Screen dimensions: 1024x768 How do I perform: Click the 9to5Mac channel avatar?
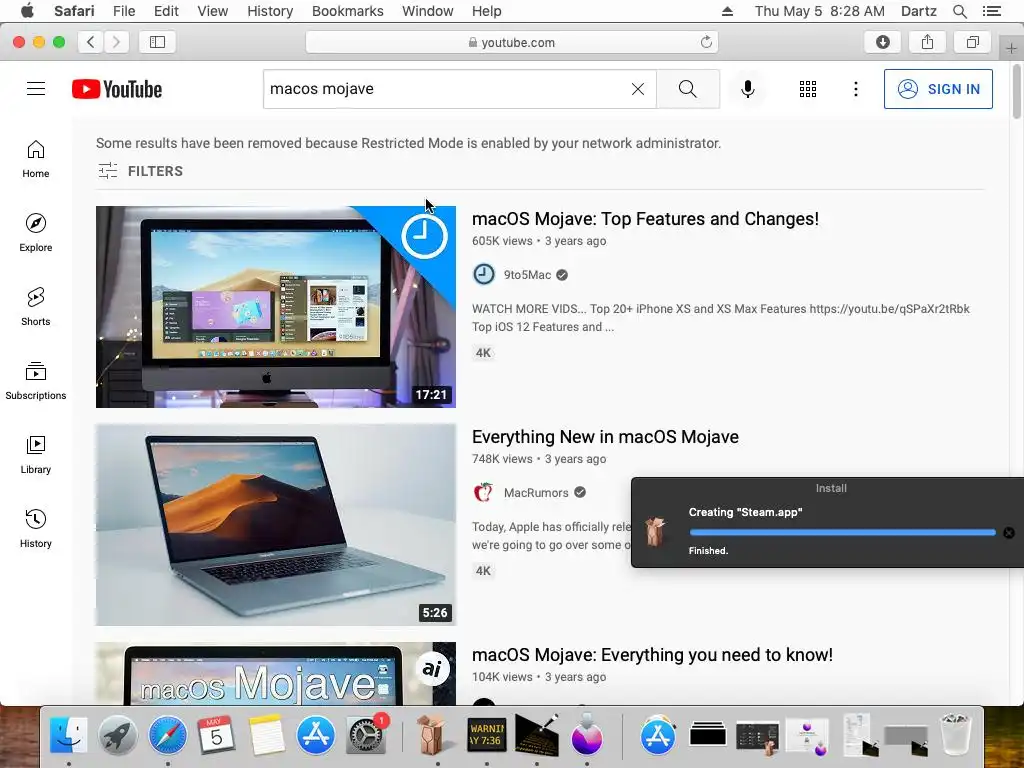click(484, 274)
